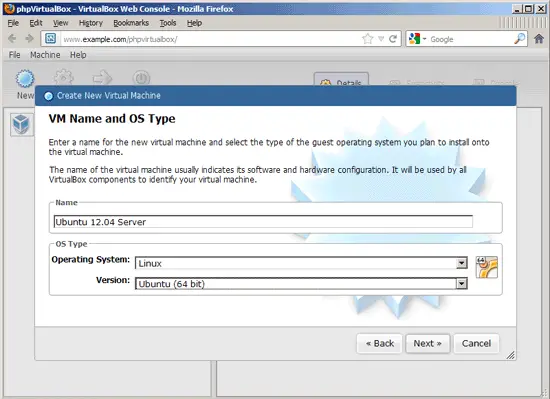Image resolution: width=550 pixels, height=399 pixels.
Task: Click the VirtualBox cube icon in sidebar
Action: (21, 124)
